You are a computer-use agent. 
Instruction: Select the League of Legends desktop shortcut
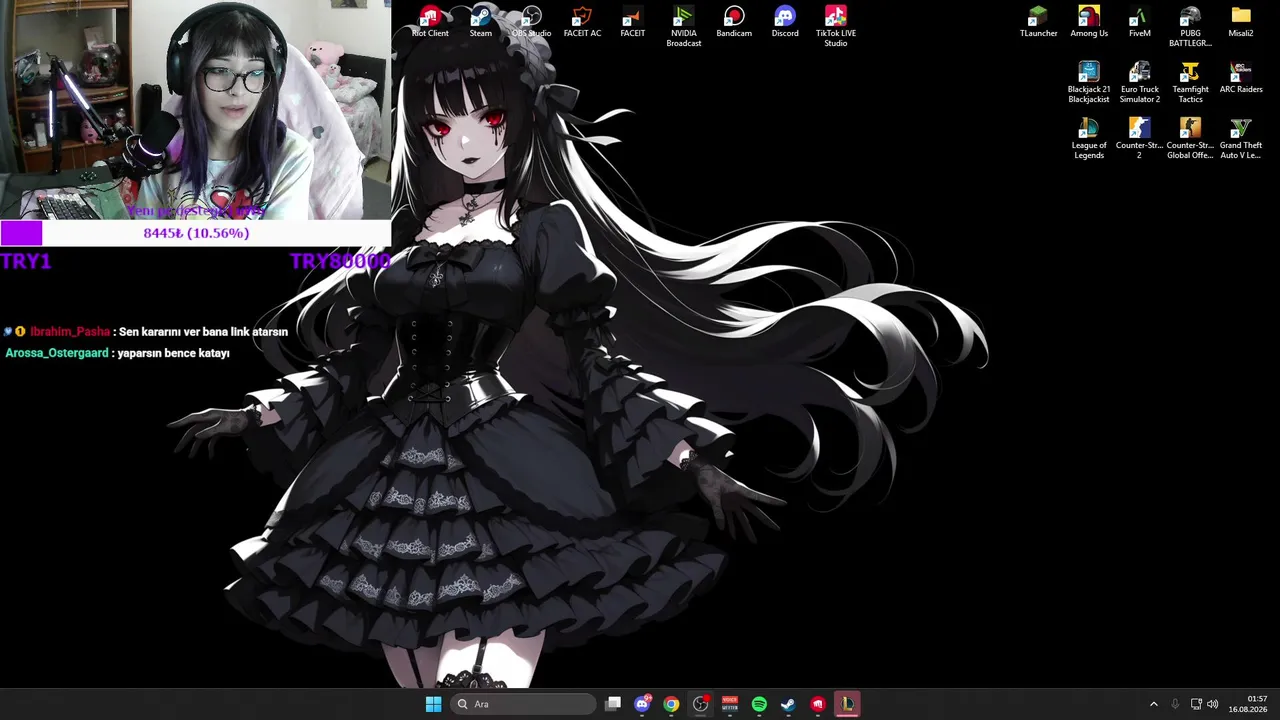point(1089,139)
